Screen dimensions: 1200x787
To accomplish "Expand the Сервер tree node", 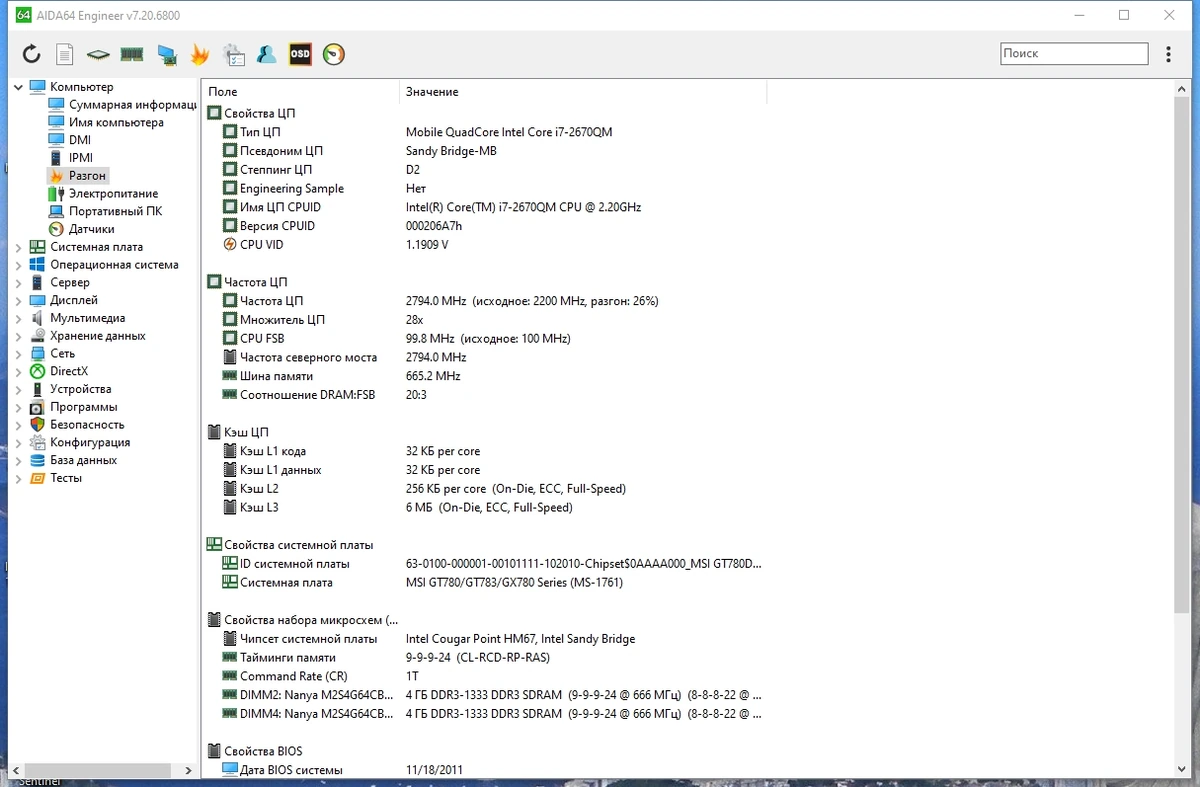I will point(18,283).
